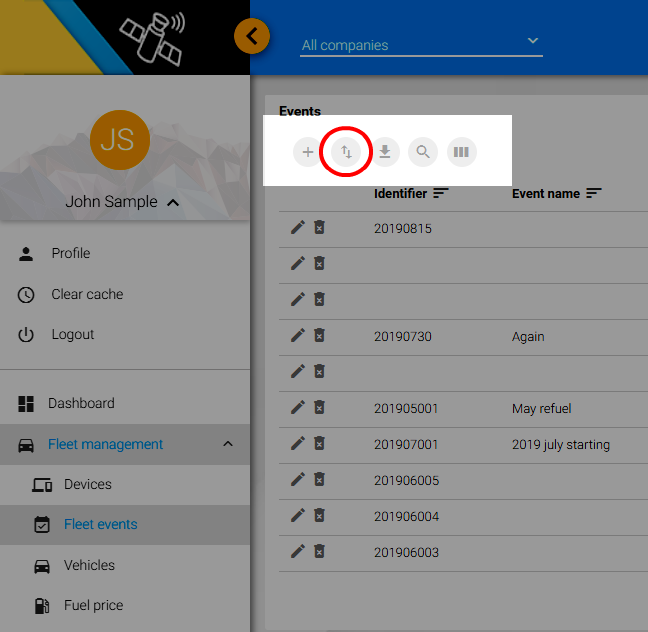Viewport: 648px width, 632px height.
Task: Delete the 2019 july starting event
Action: (319, 444)
